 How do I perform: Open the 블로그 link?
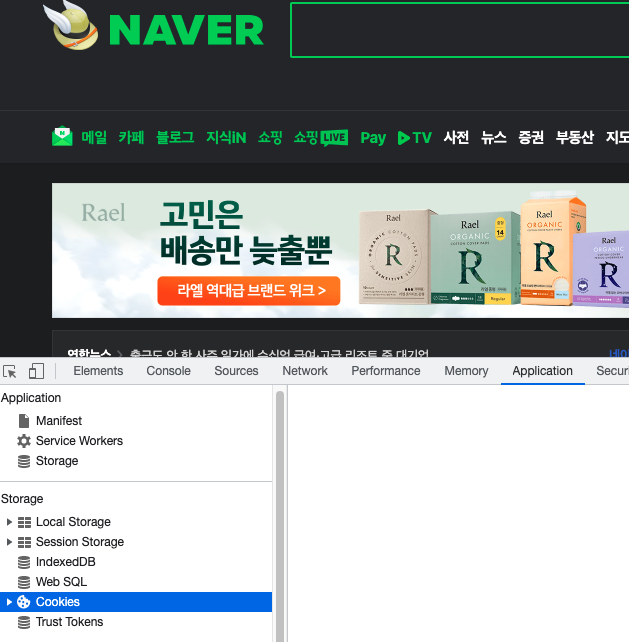pyautogui.click(x=175, y=137)
